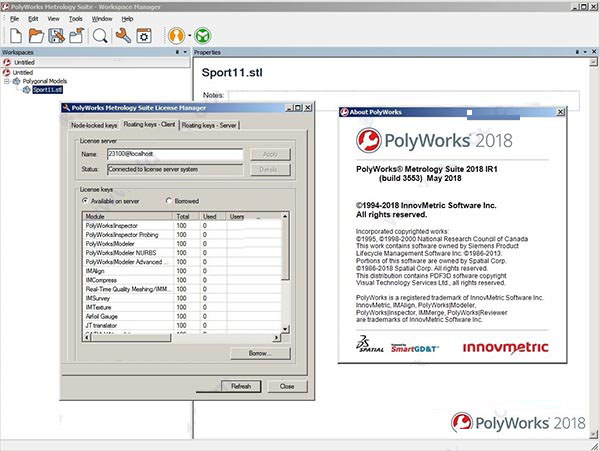Open the Window menu
600x451 pixels.
pos(102,19)
